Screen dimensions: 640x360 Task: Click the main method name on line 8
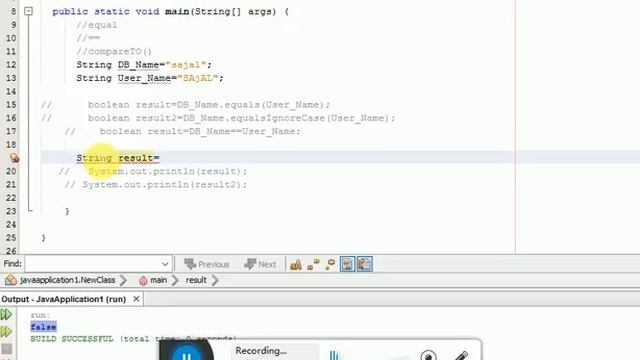177,11
